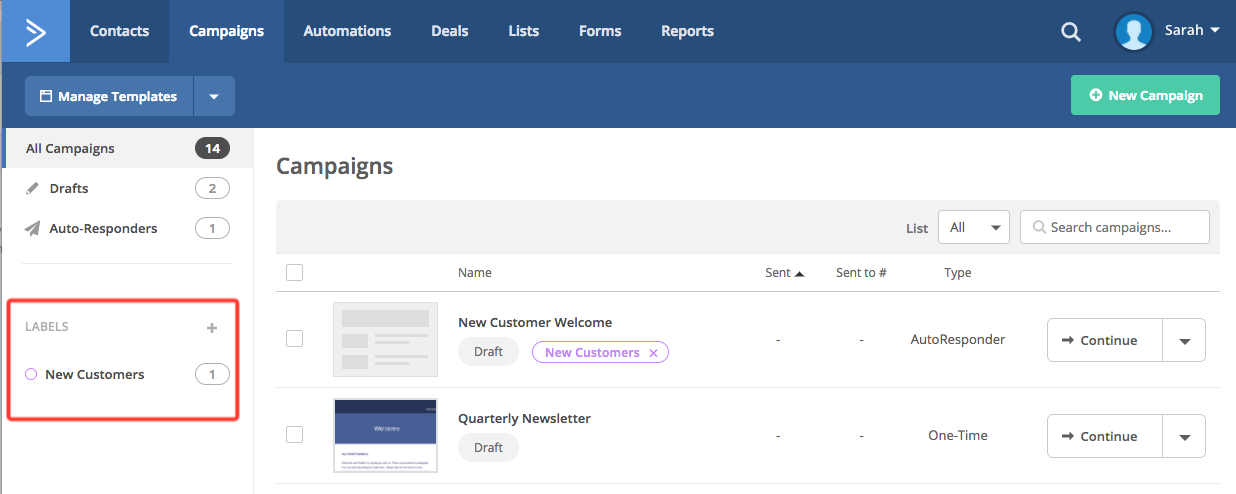Expand options arrow beside New Customer Welcome Continue
The image size is (1236, 494).
point(1184,341)
